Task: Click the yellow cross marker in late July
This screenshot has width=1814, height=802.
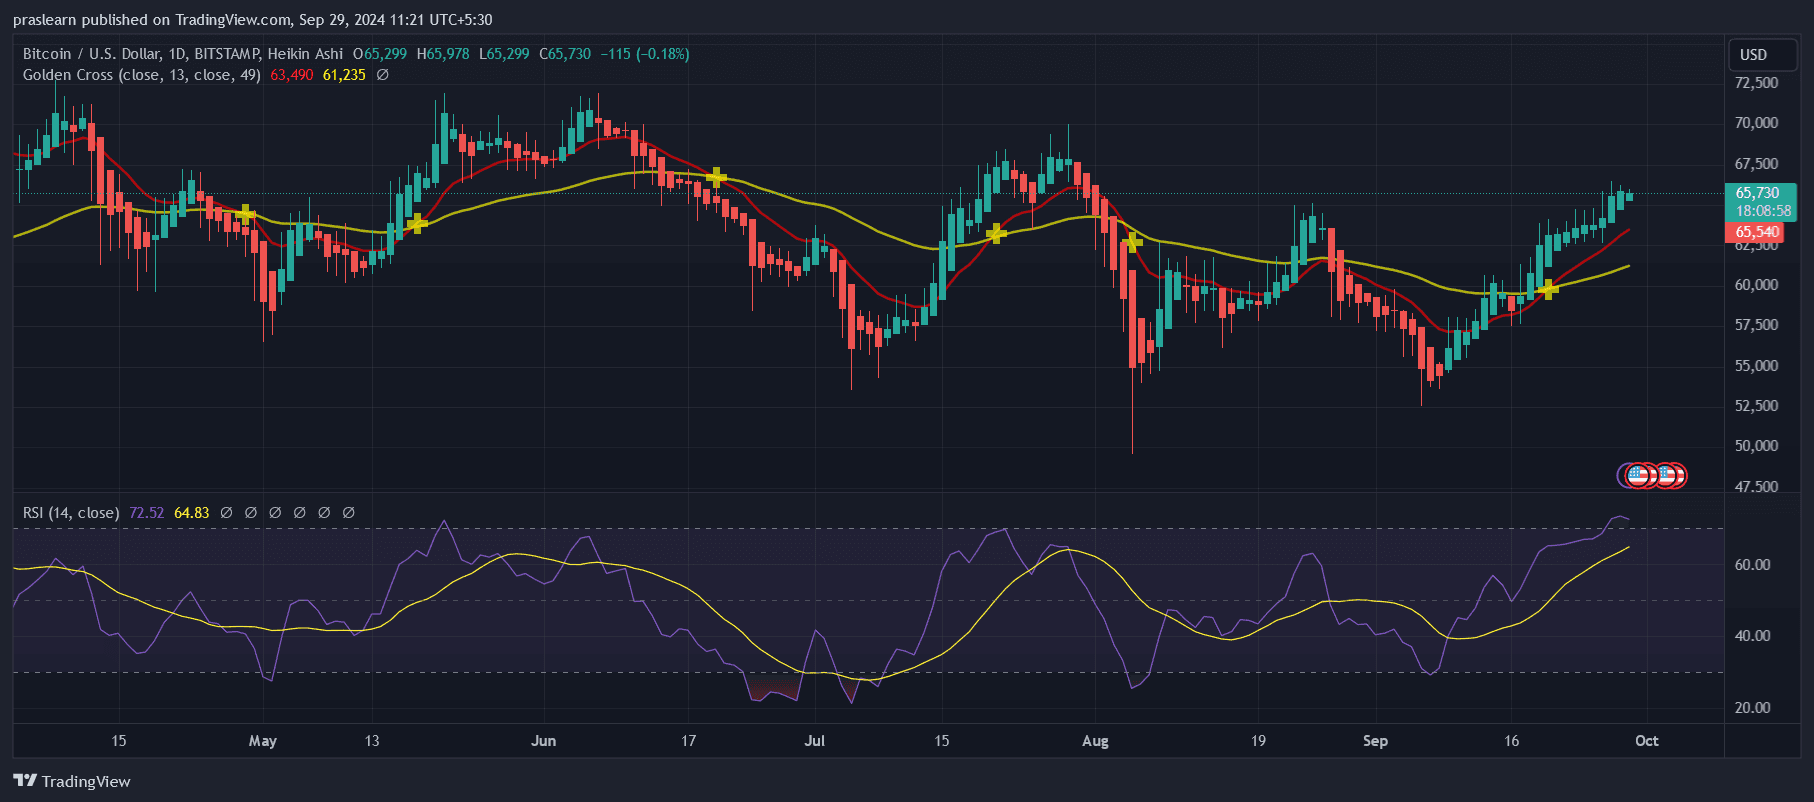Action: [x=995, y=234]
